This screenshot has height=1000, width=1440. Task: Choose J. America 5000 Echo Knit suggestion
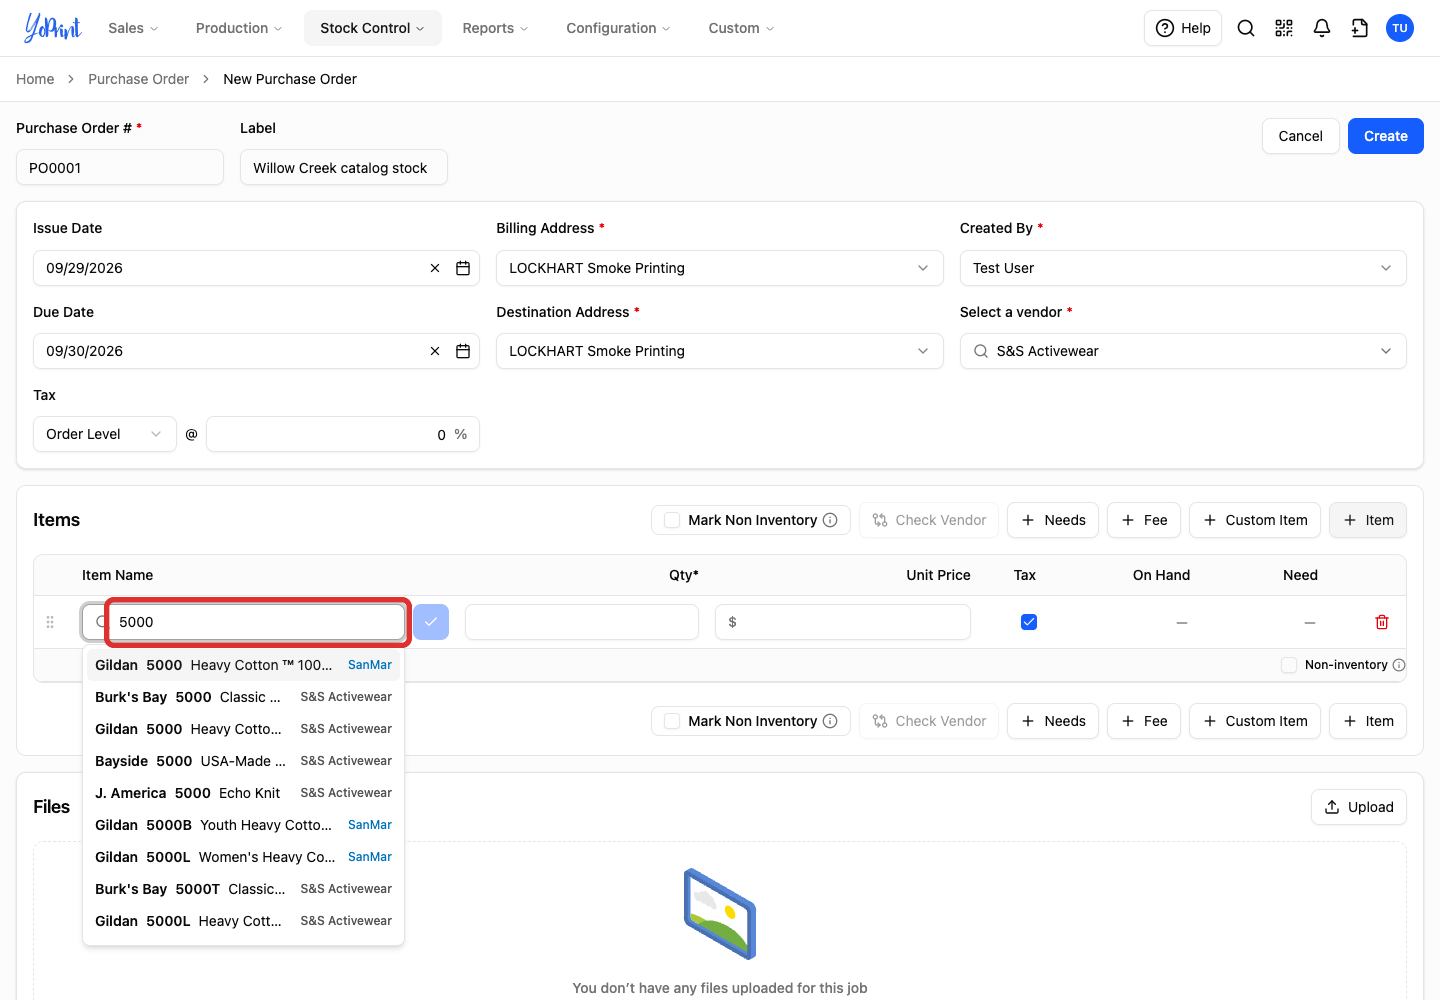[x=244, y=793]
